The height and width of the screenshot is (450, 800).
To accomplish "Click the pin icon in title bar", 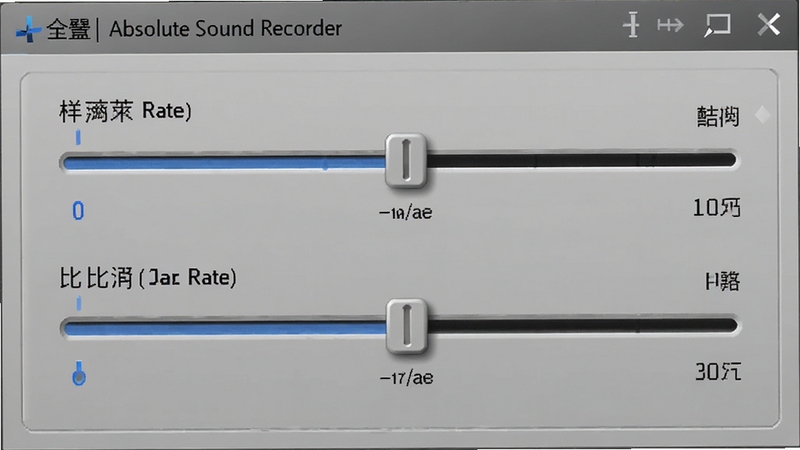I will tap(632, 24).
